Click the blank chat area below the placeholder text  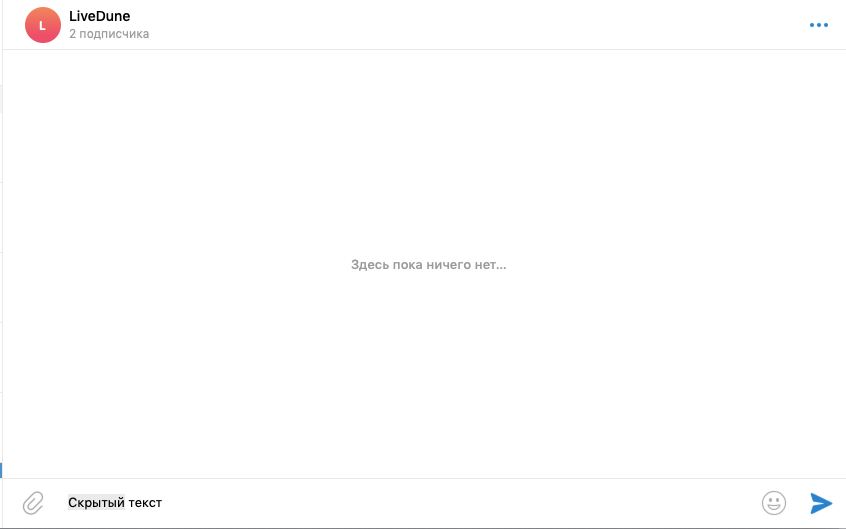424,372
